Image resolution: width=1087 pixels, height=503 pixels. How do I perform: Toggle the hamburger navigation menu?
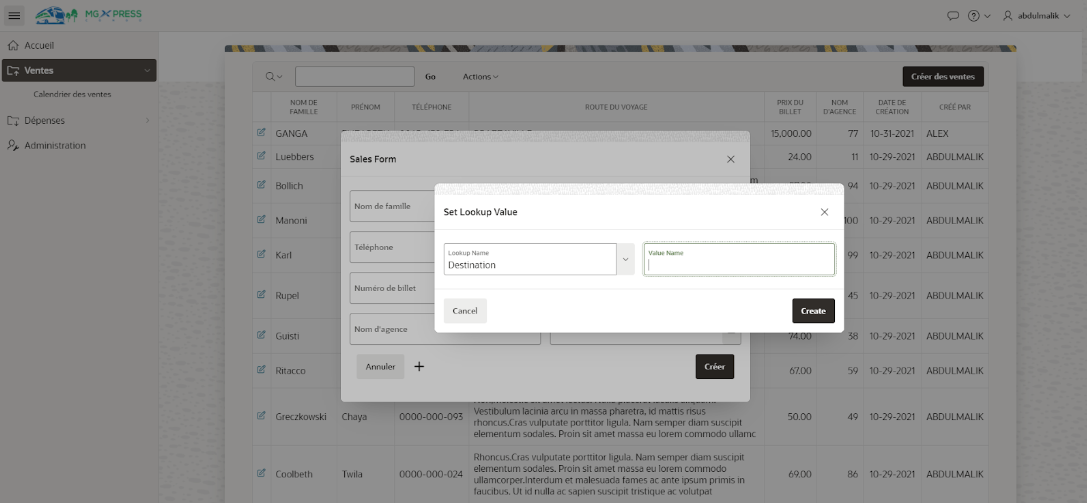14,15
